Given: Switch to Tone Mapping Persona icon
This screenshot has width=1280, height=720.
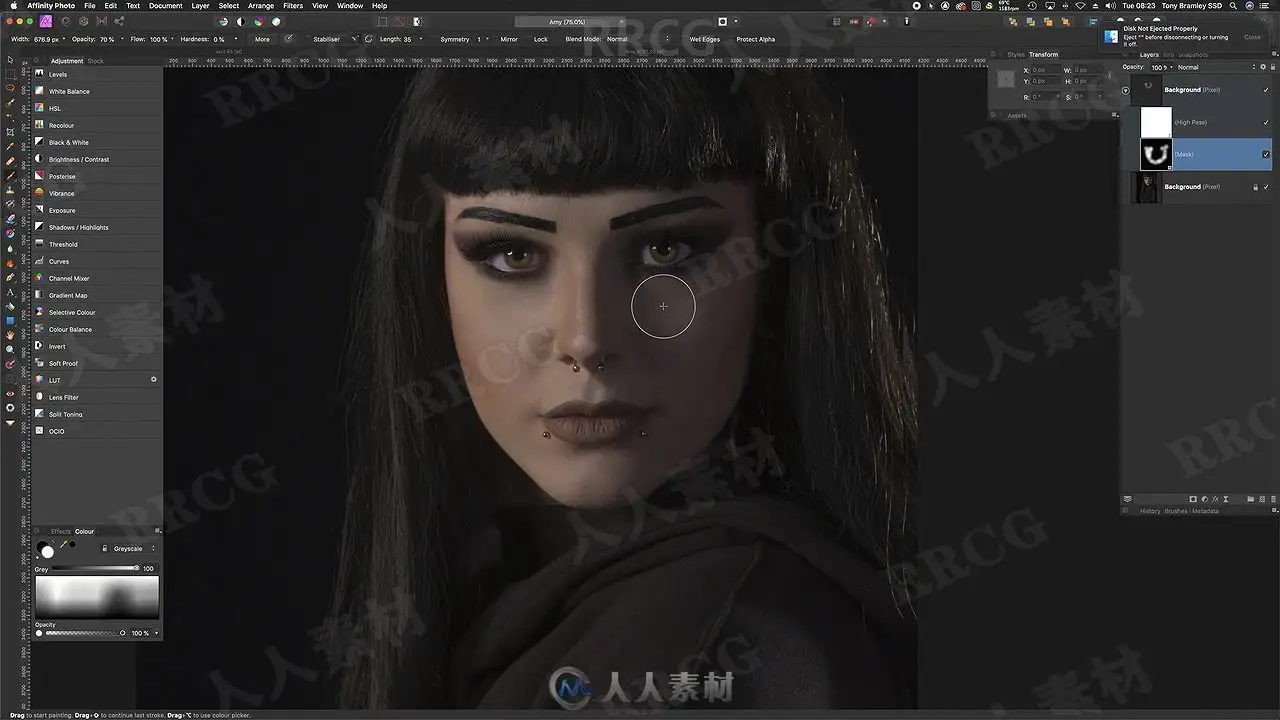Looking at the screenshot, I should [x=101, y=21].
